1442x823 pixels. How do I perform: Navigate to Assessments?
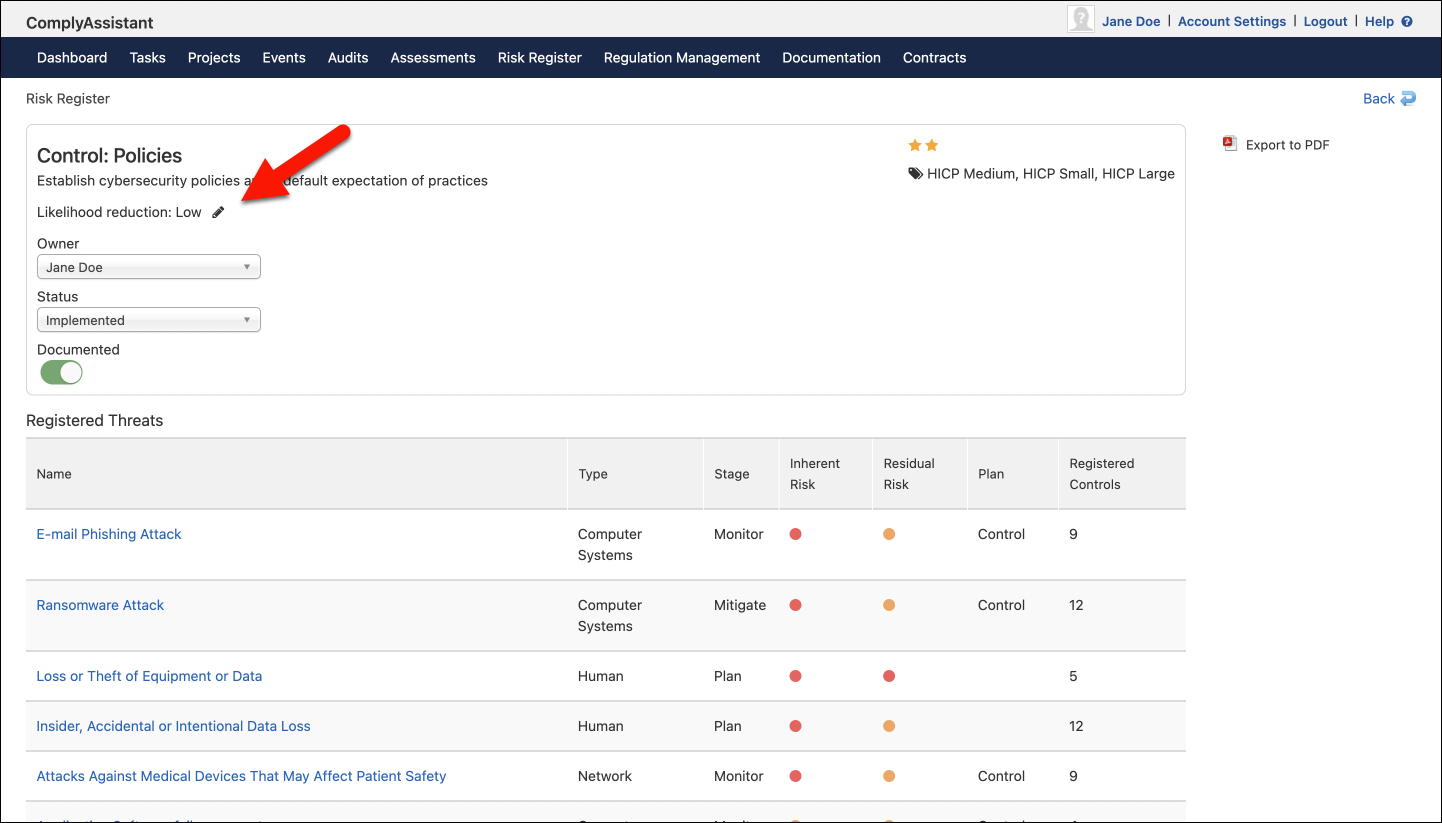click(433, 58)
